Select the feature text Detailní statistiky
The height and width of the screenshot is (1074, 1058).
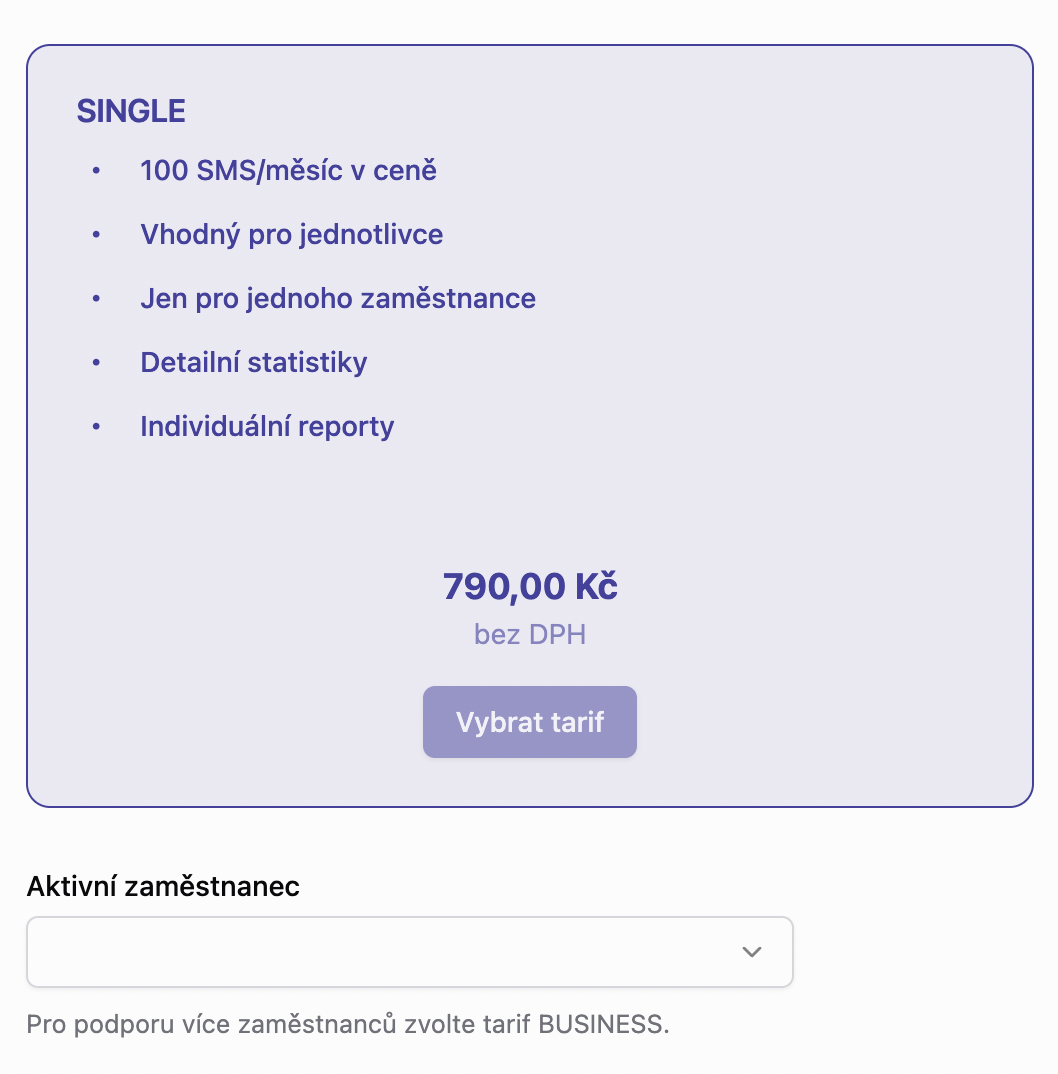coord(254,363)
